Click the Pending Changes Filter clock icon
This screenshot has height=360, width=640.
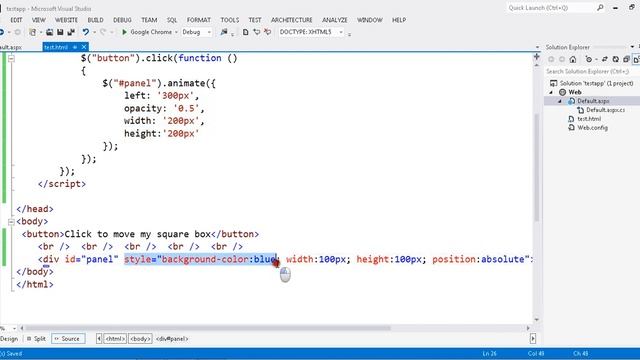[x=589, y=60]
